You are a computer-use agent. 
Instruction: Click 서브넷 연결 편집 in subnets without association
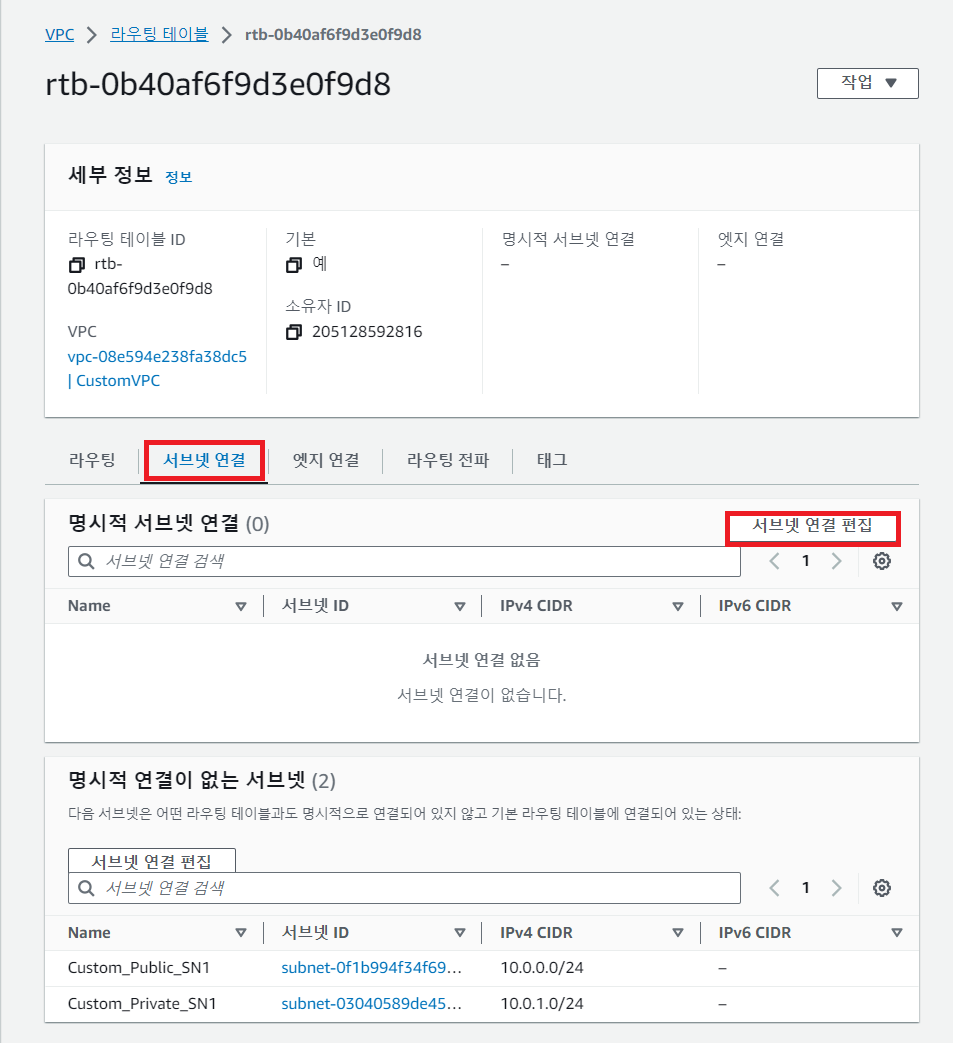point(152,861)
